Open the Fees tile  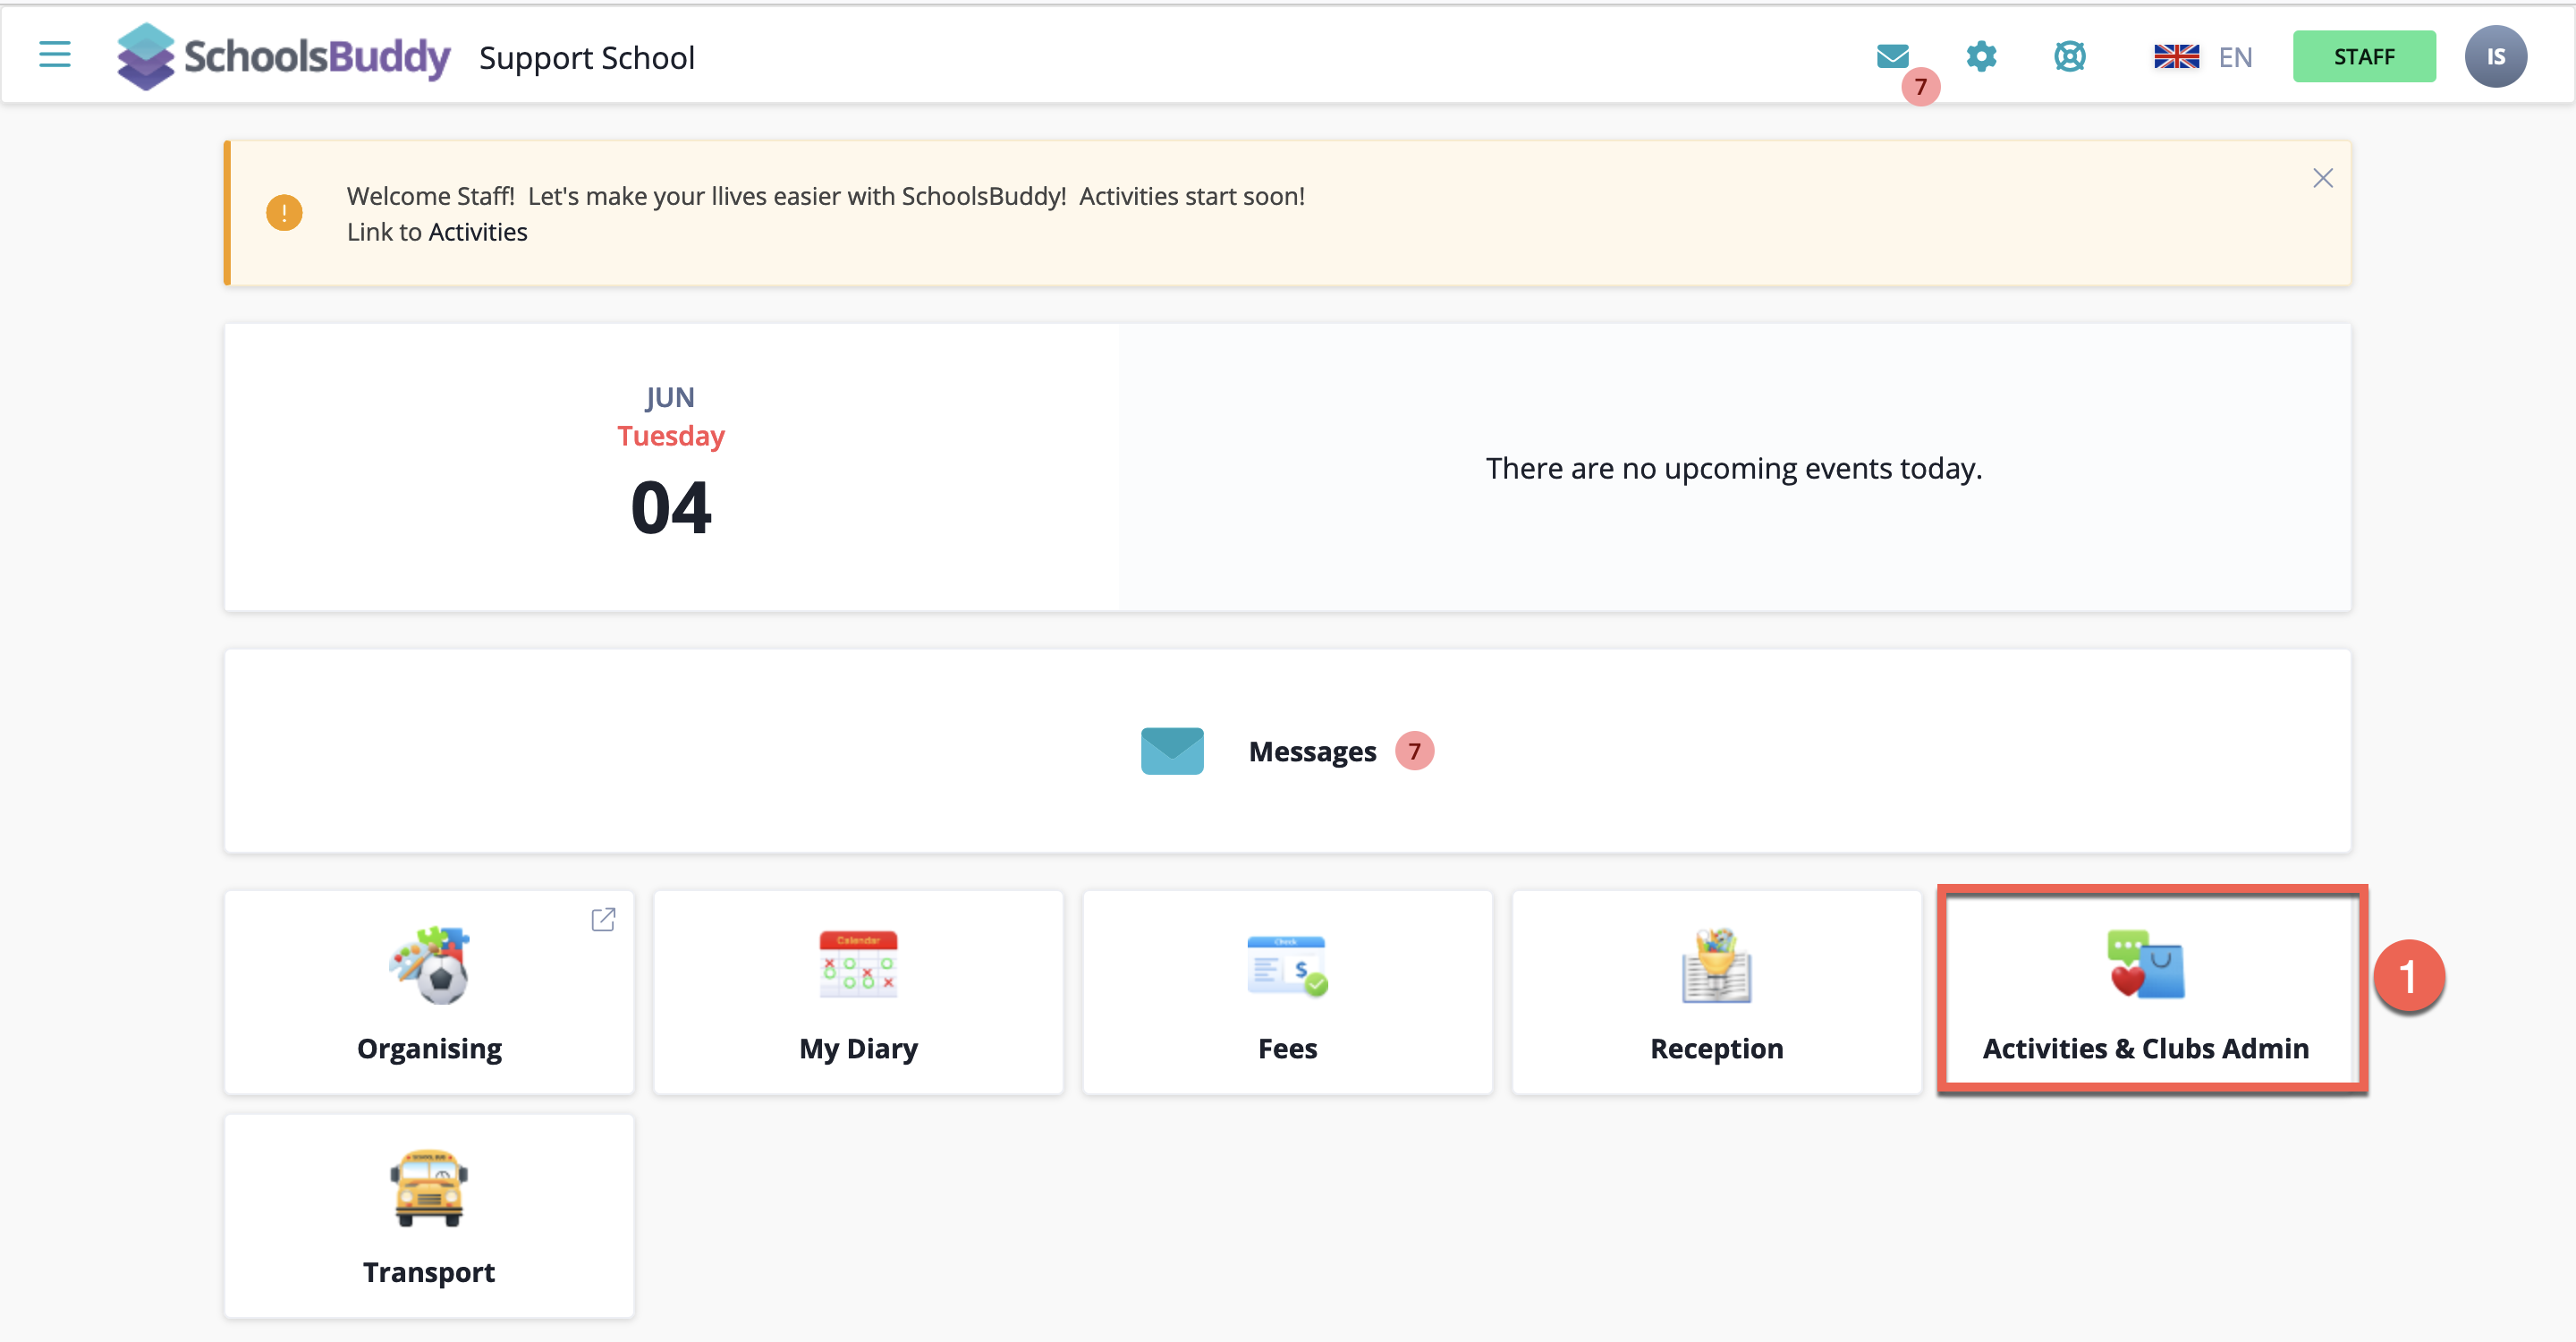point(1287,992)
